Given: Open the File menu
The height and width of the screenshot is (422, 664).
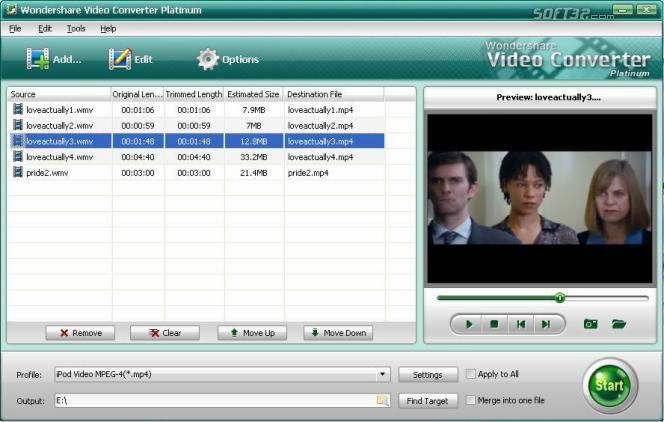Looking at the screenshot, I should 15,29.
